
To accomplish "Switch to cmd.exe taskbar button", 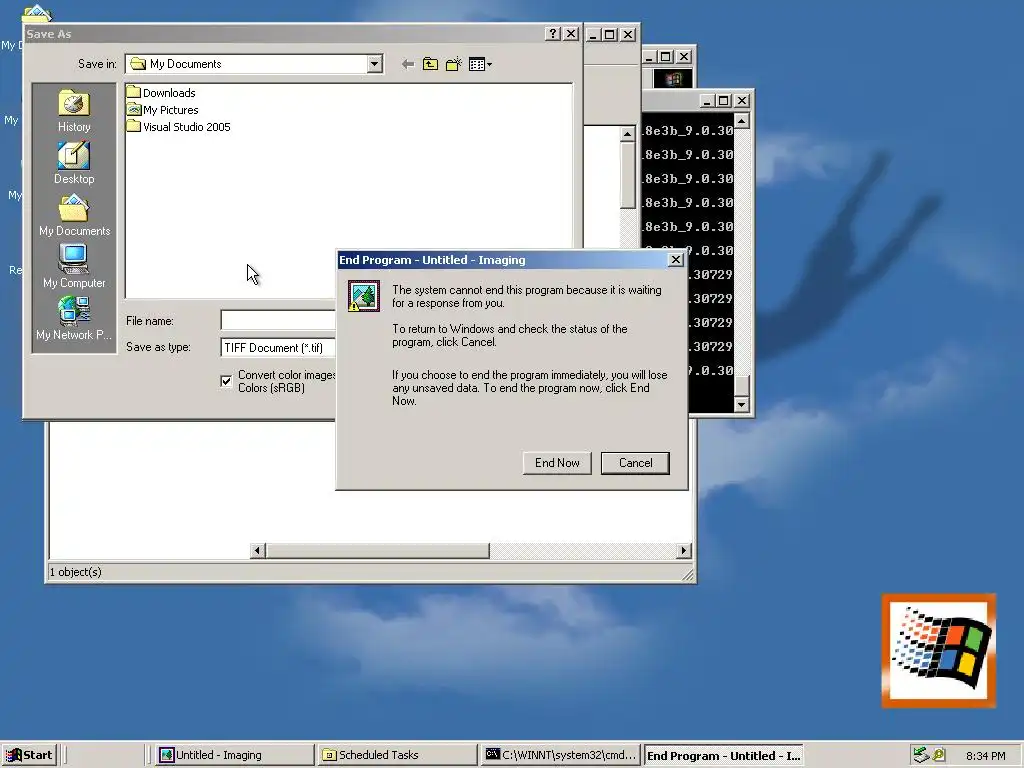I will pyautogui.click(x=562, y=755).
